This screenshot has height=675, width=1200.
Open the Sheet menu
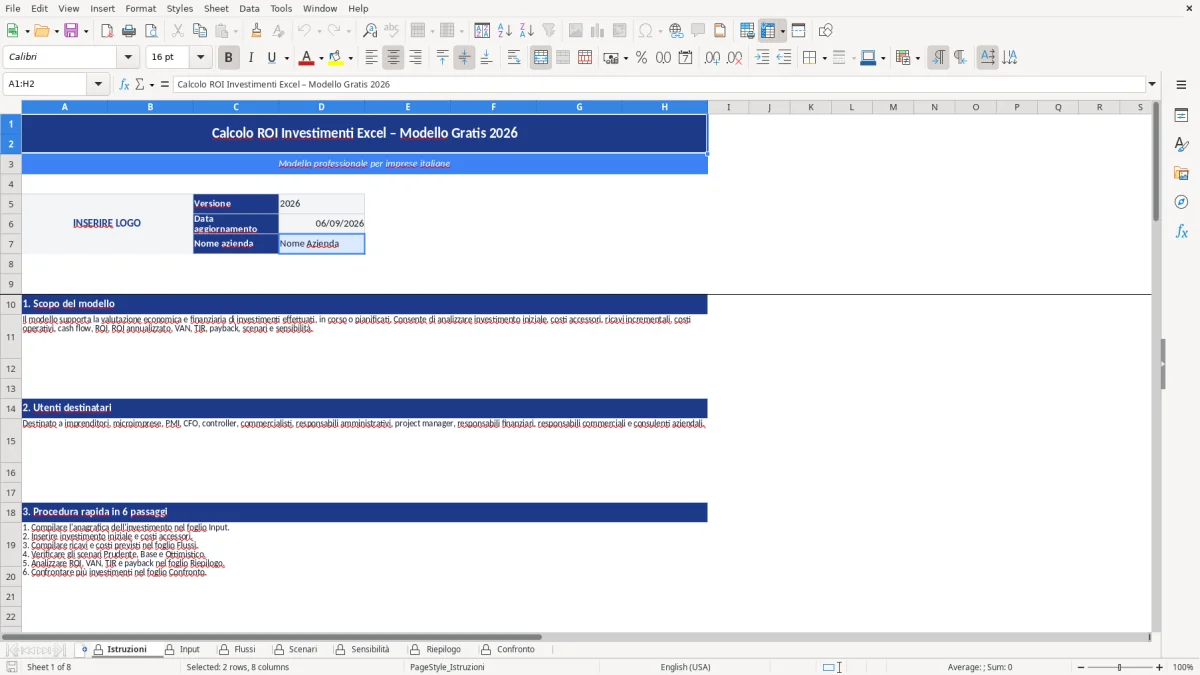pos(216,8)
